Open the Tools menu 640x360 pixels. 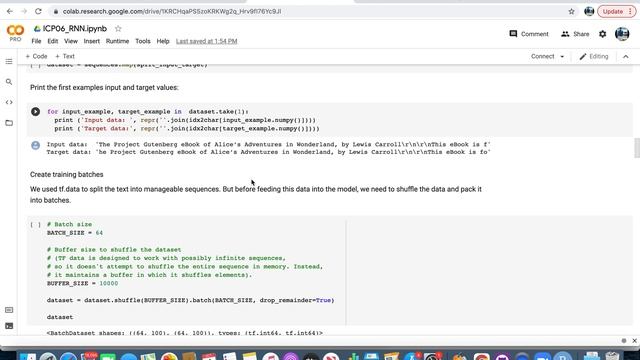(143, 41)
